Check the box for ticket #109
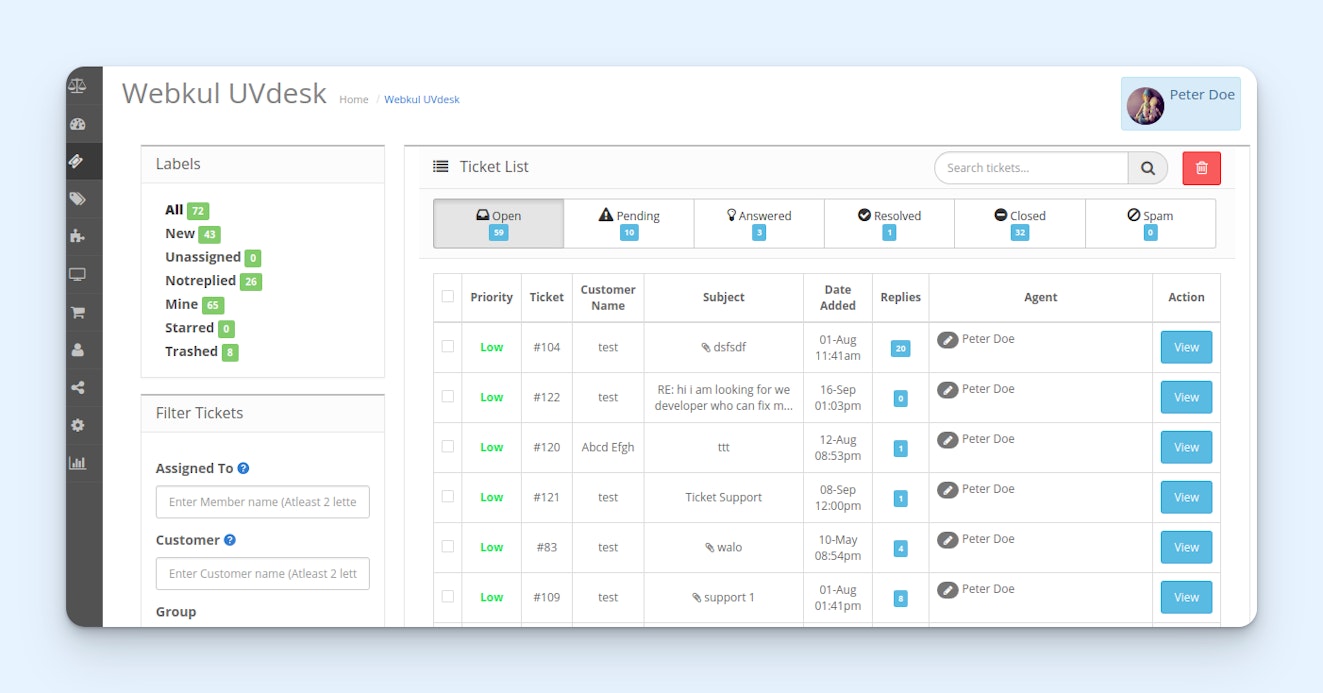Image resolution: width=1323 pixels, height=693 pixels. pyautogui.click(x=447, y=596)
